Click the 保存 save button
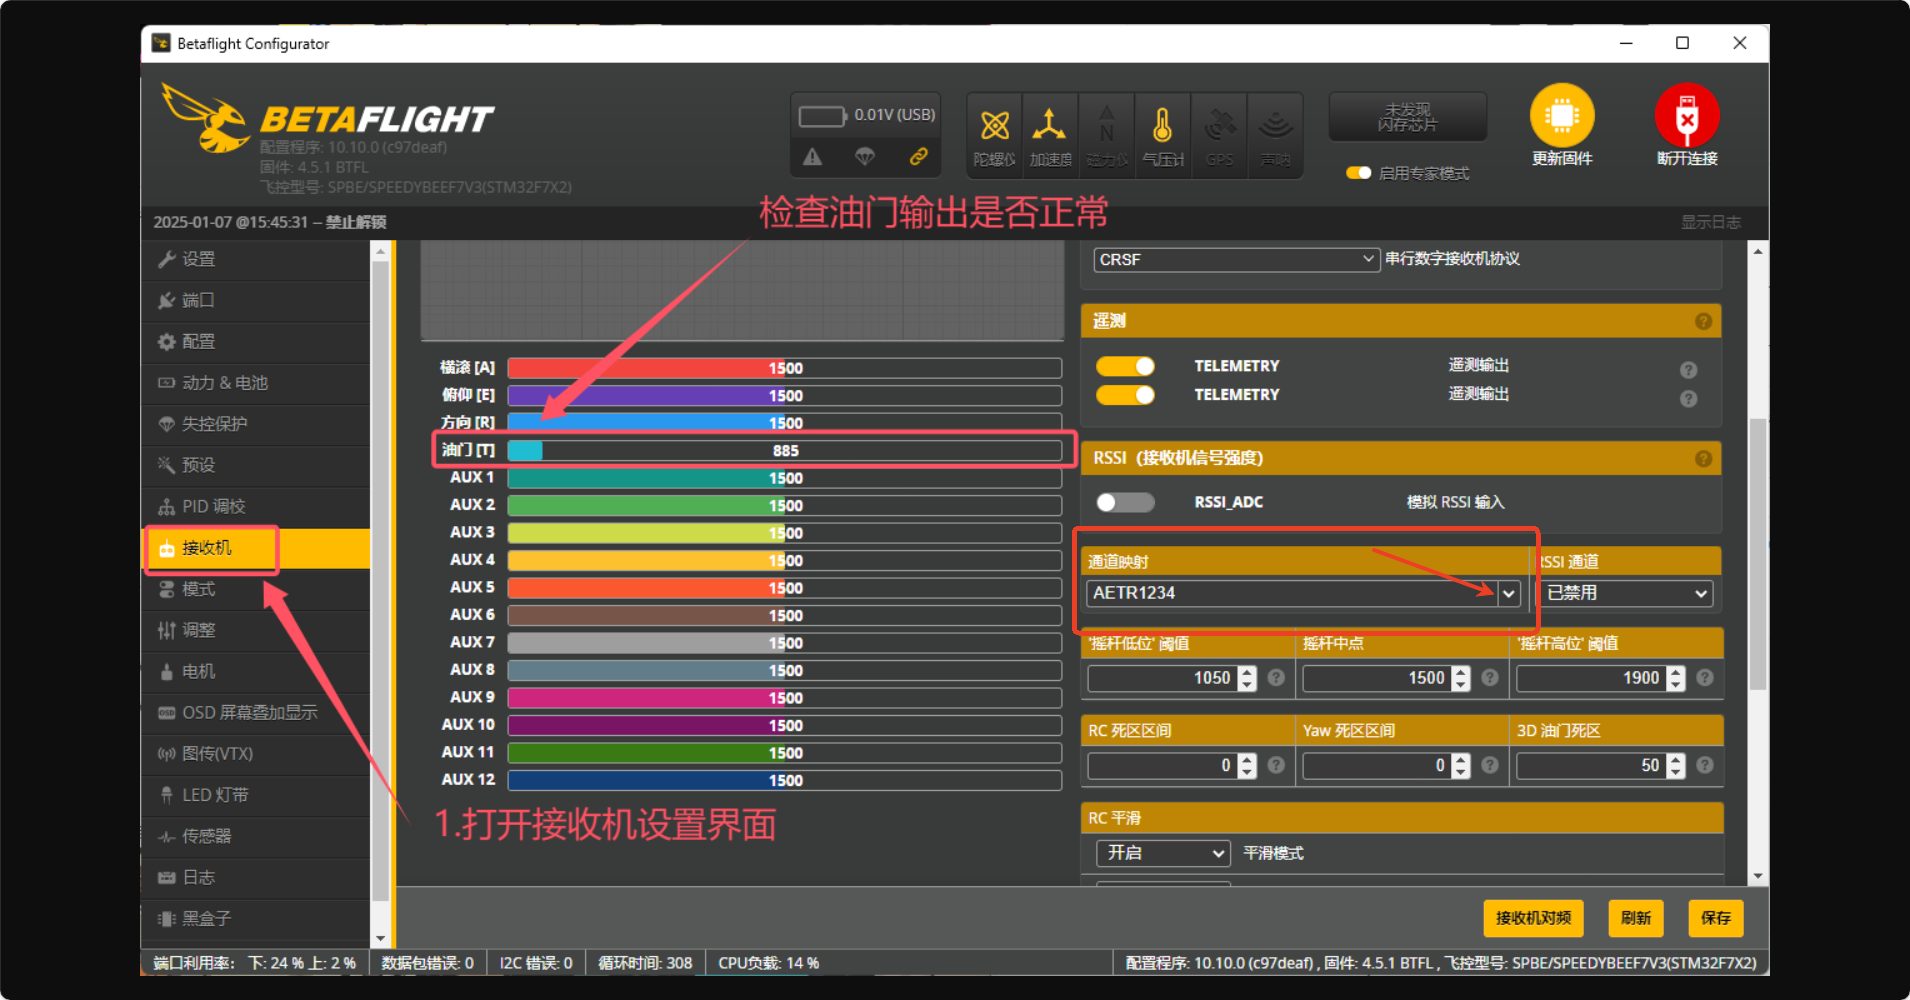This screenshot has width=1910, height=1000. pyautogui.click(x=1716, y=918)
